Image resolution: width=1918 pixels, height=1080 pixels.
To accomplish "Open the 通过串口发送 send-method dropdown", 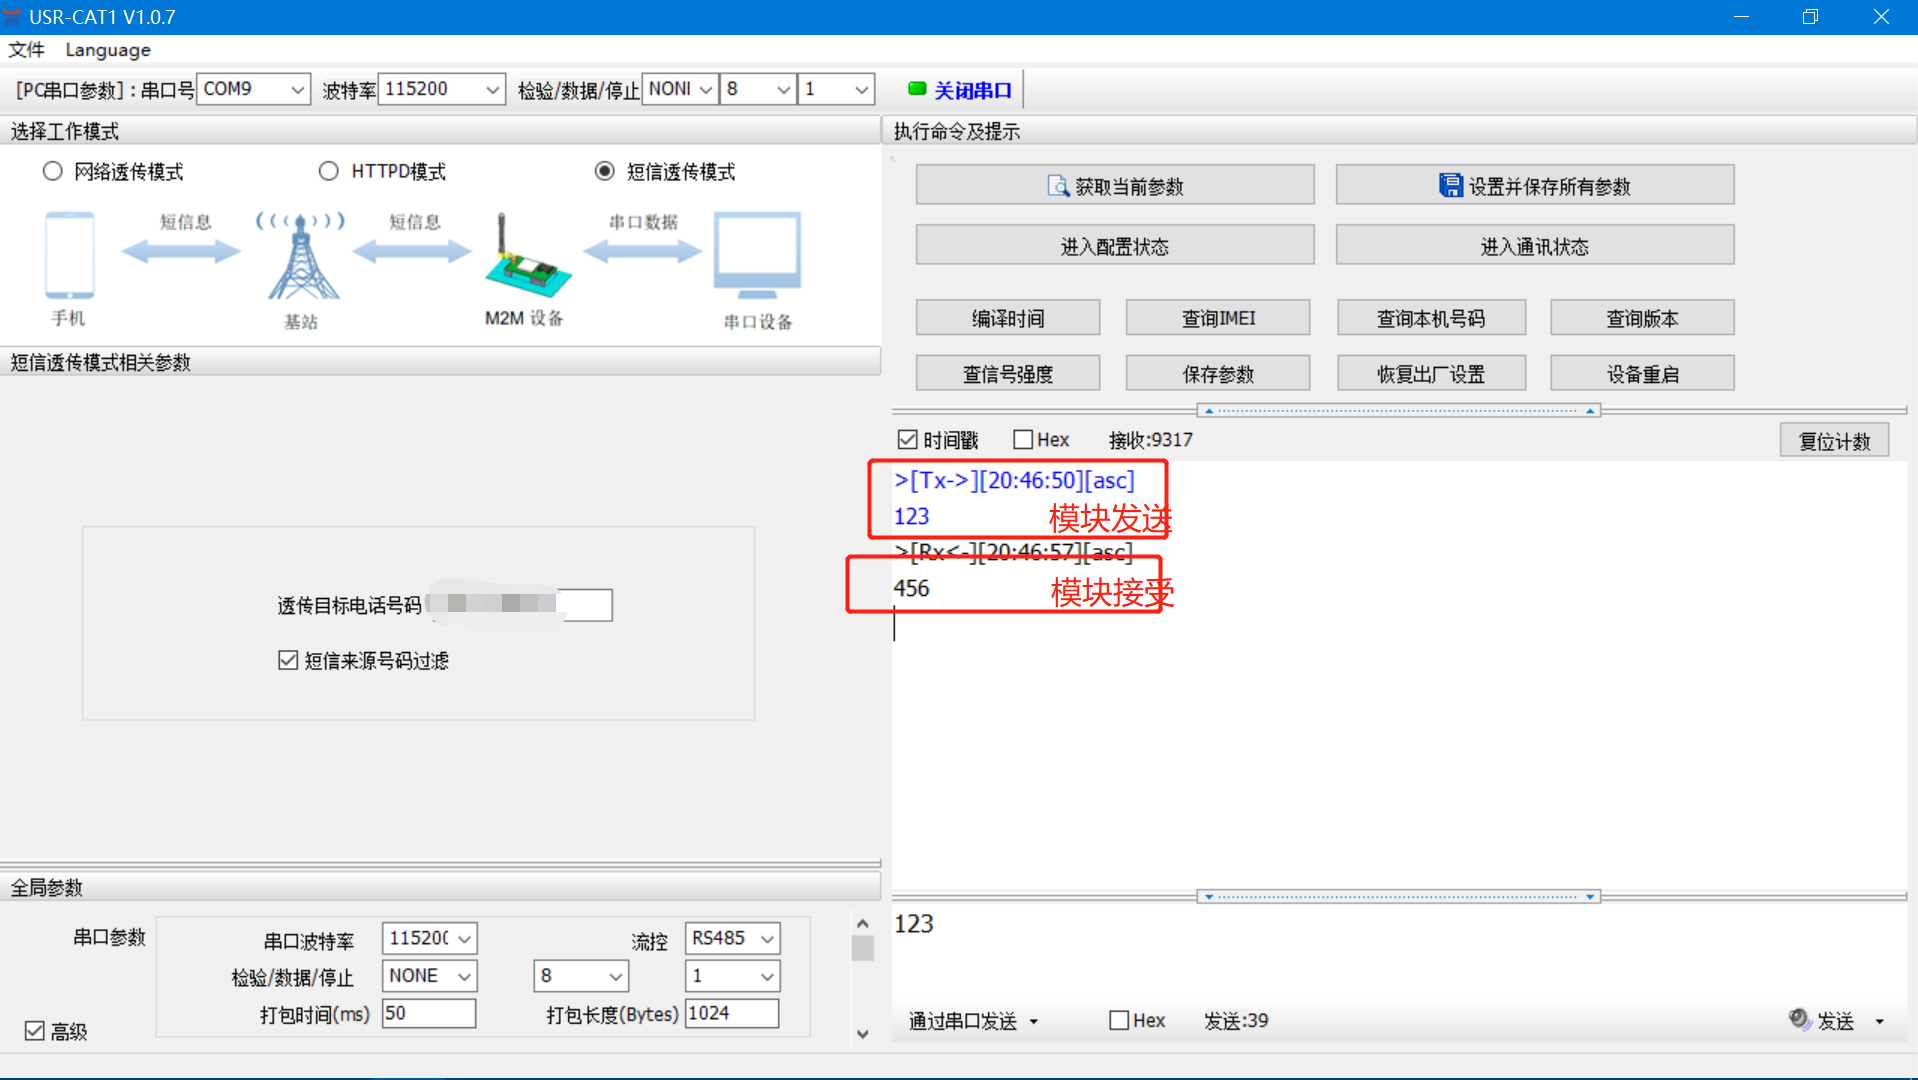I will (x=973, y=1020).
